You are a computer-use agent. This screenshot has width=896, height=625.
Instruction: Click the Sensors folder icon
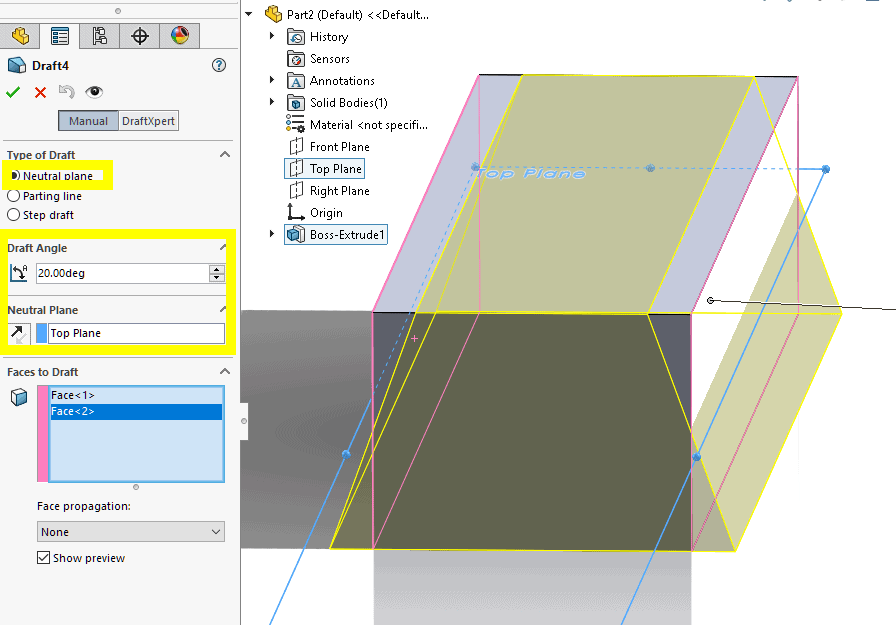click(295, 59)
